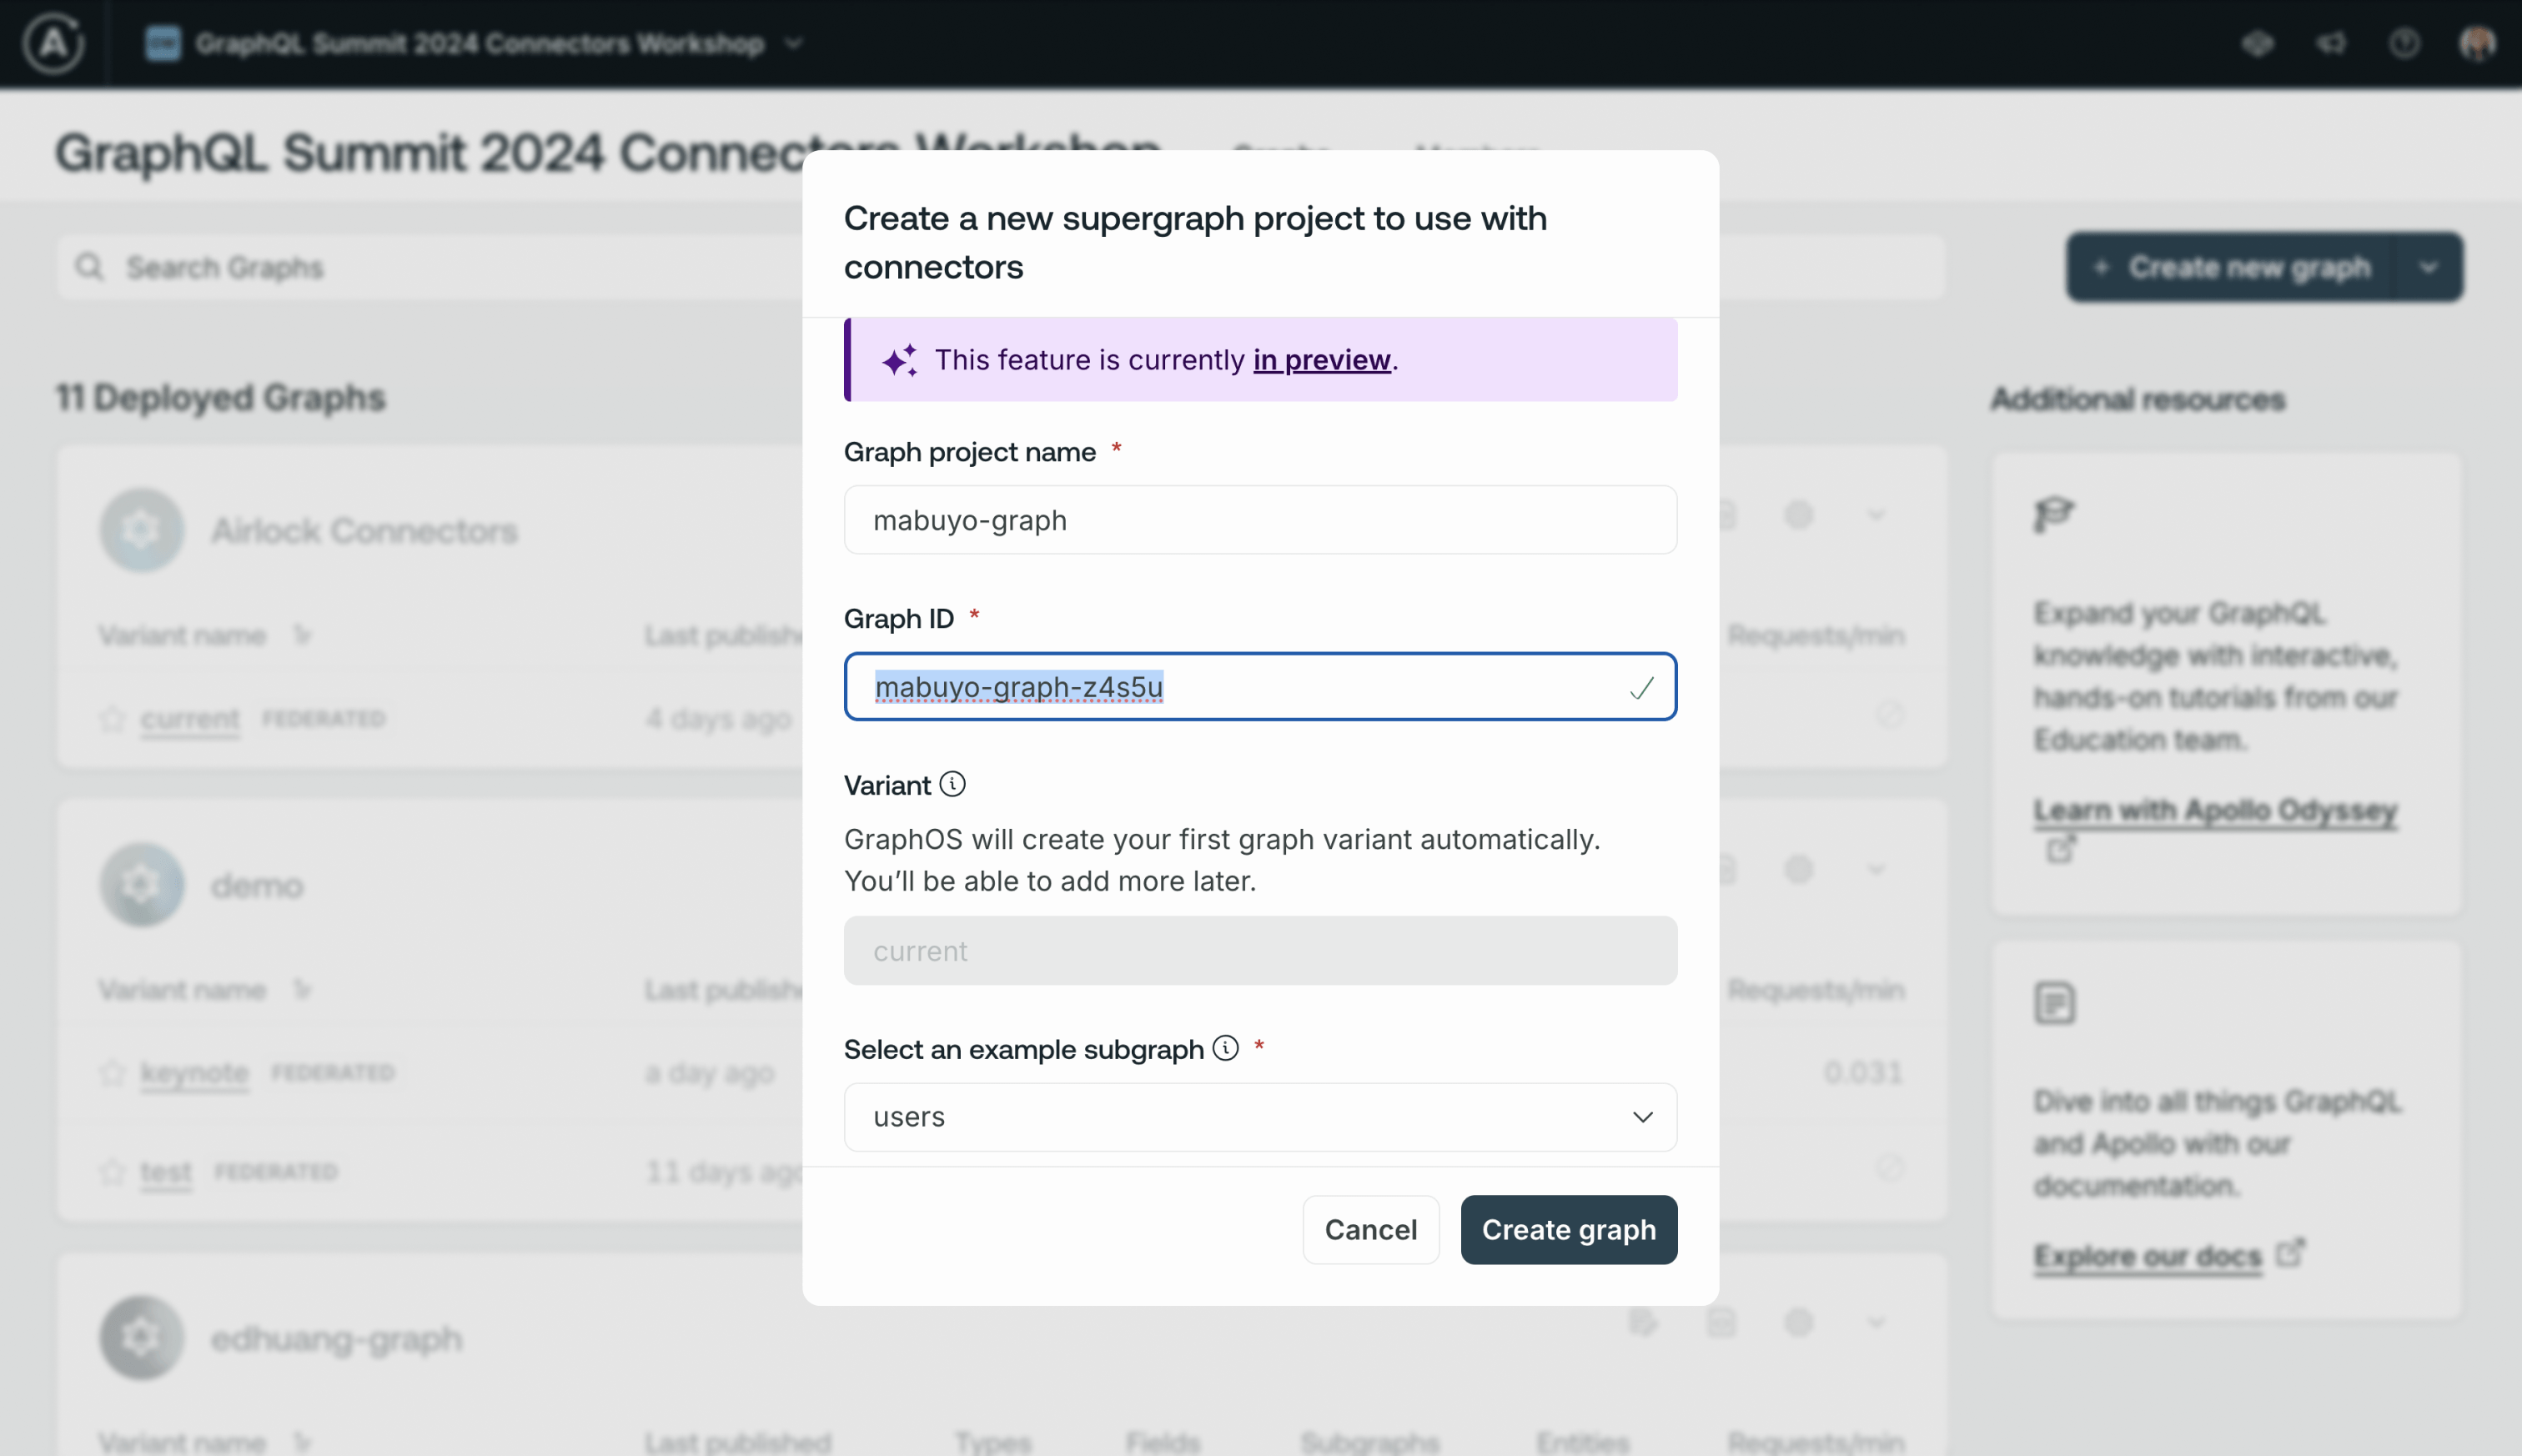Open Learn with Apollo Odyssey link
Screen dimensions: 2522x1456
click(2215, 810)
